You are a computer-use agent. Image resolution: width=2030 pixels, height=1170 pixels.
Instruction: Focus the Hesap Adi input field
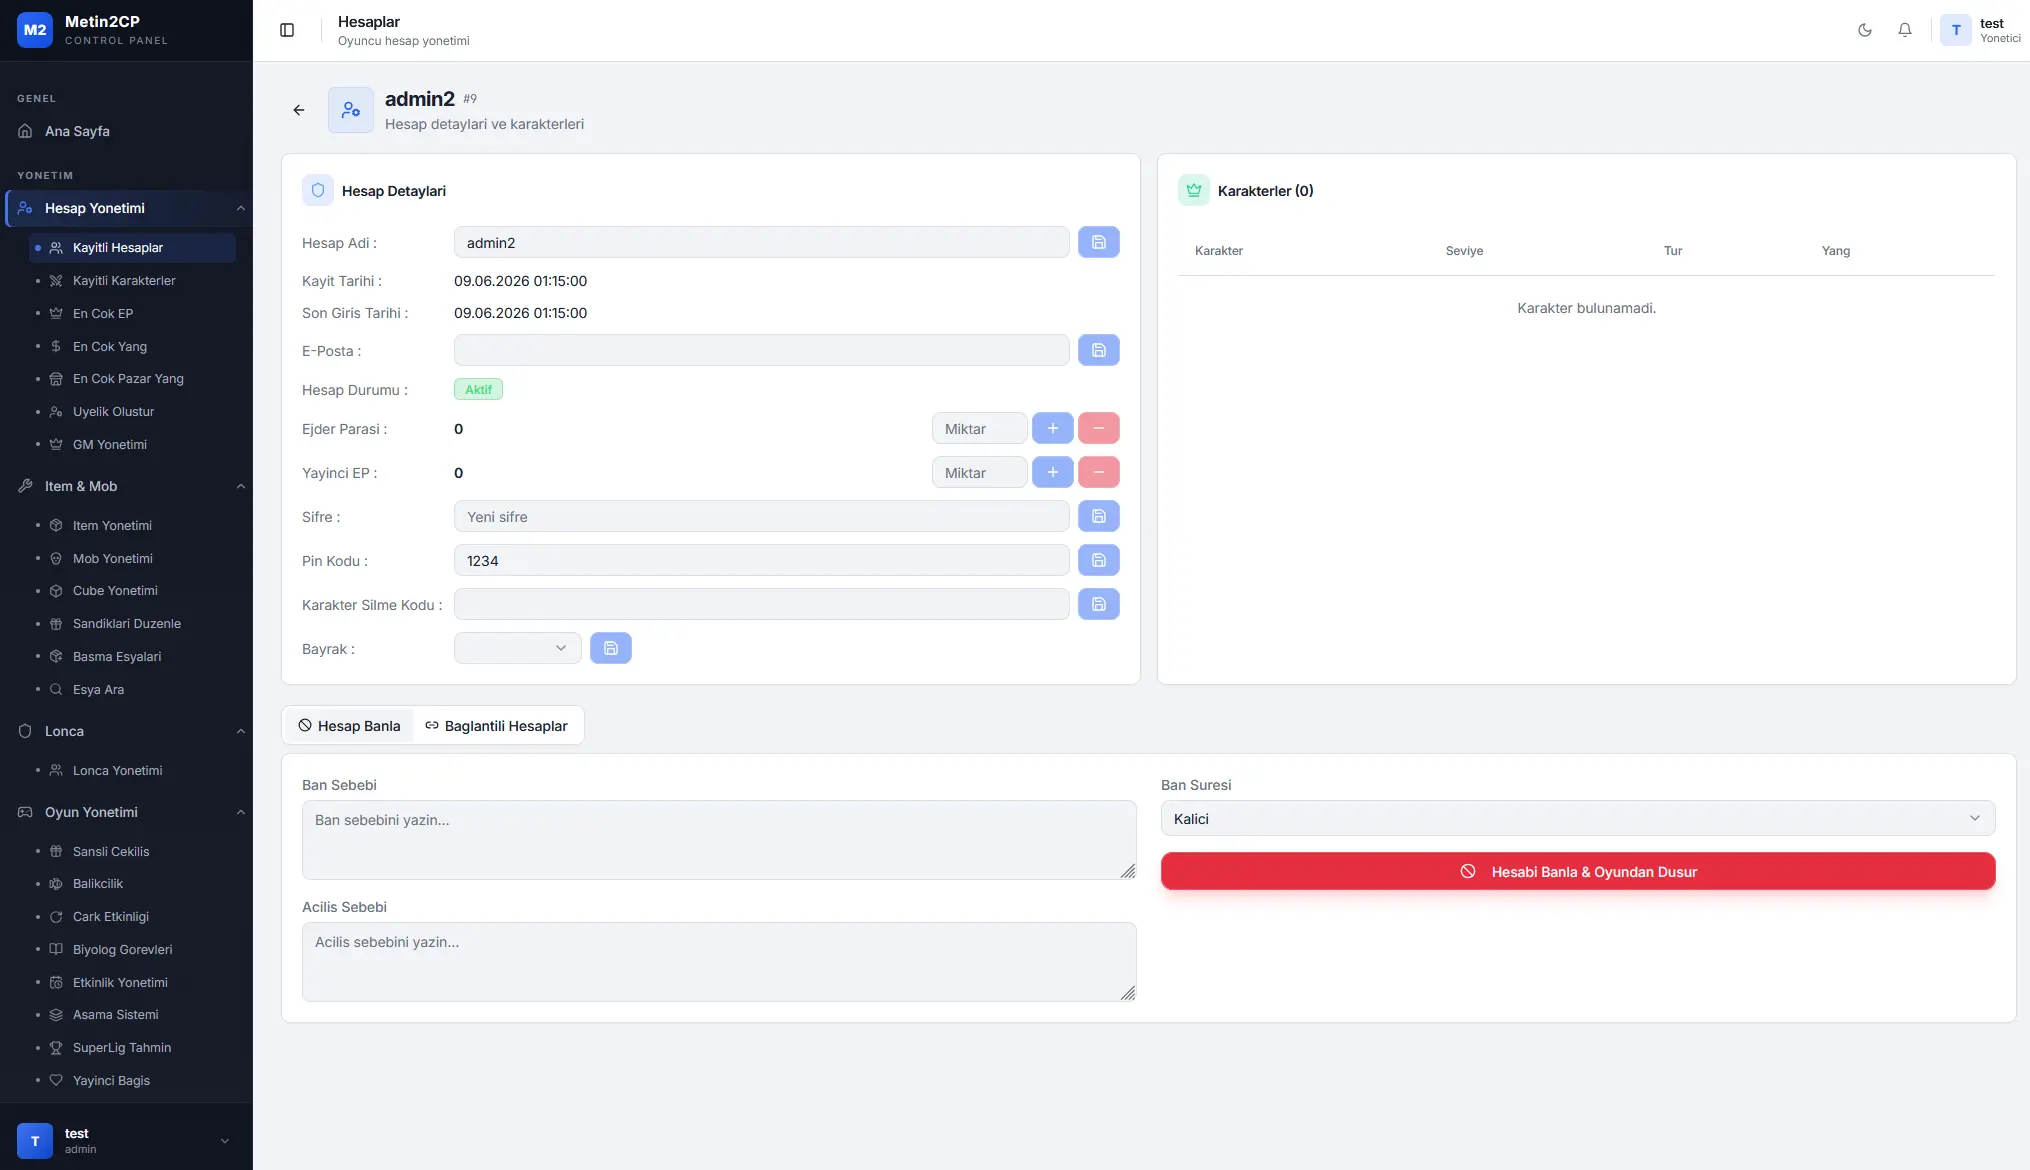(x=762, y=242)
